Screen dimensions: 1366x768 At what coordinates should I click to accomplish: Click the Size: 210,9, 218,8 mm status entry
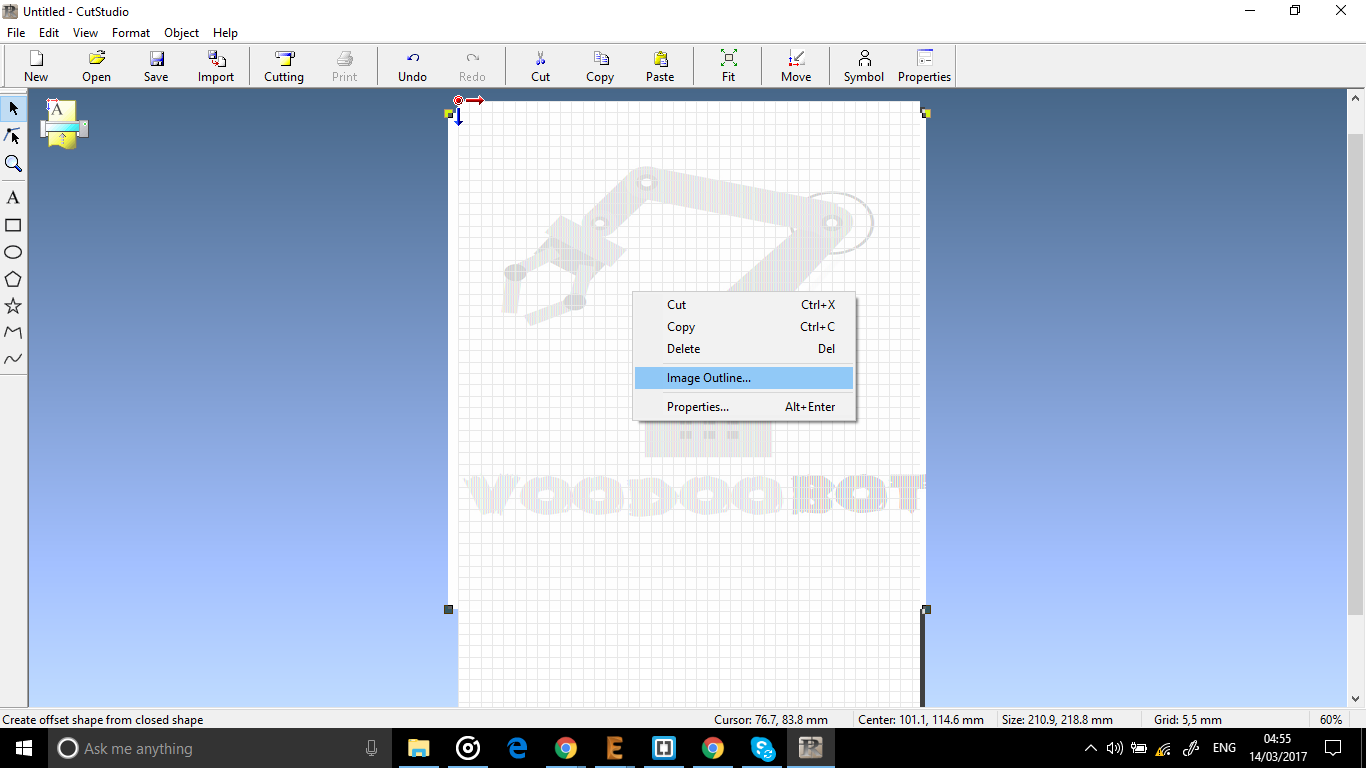(1057, 720)
